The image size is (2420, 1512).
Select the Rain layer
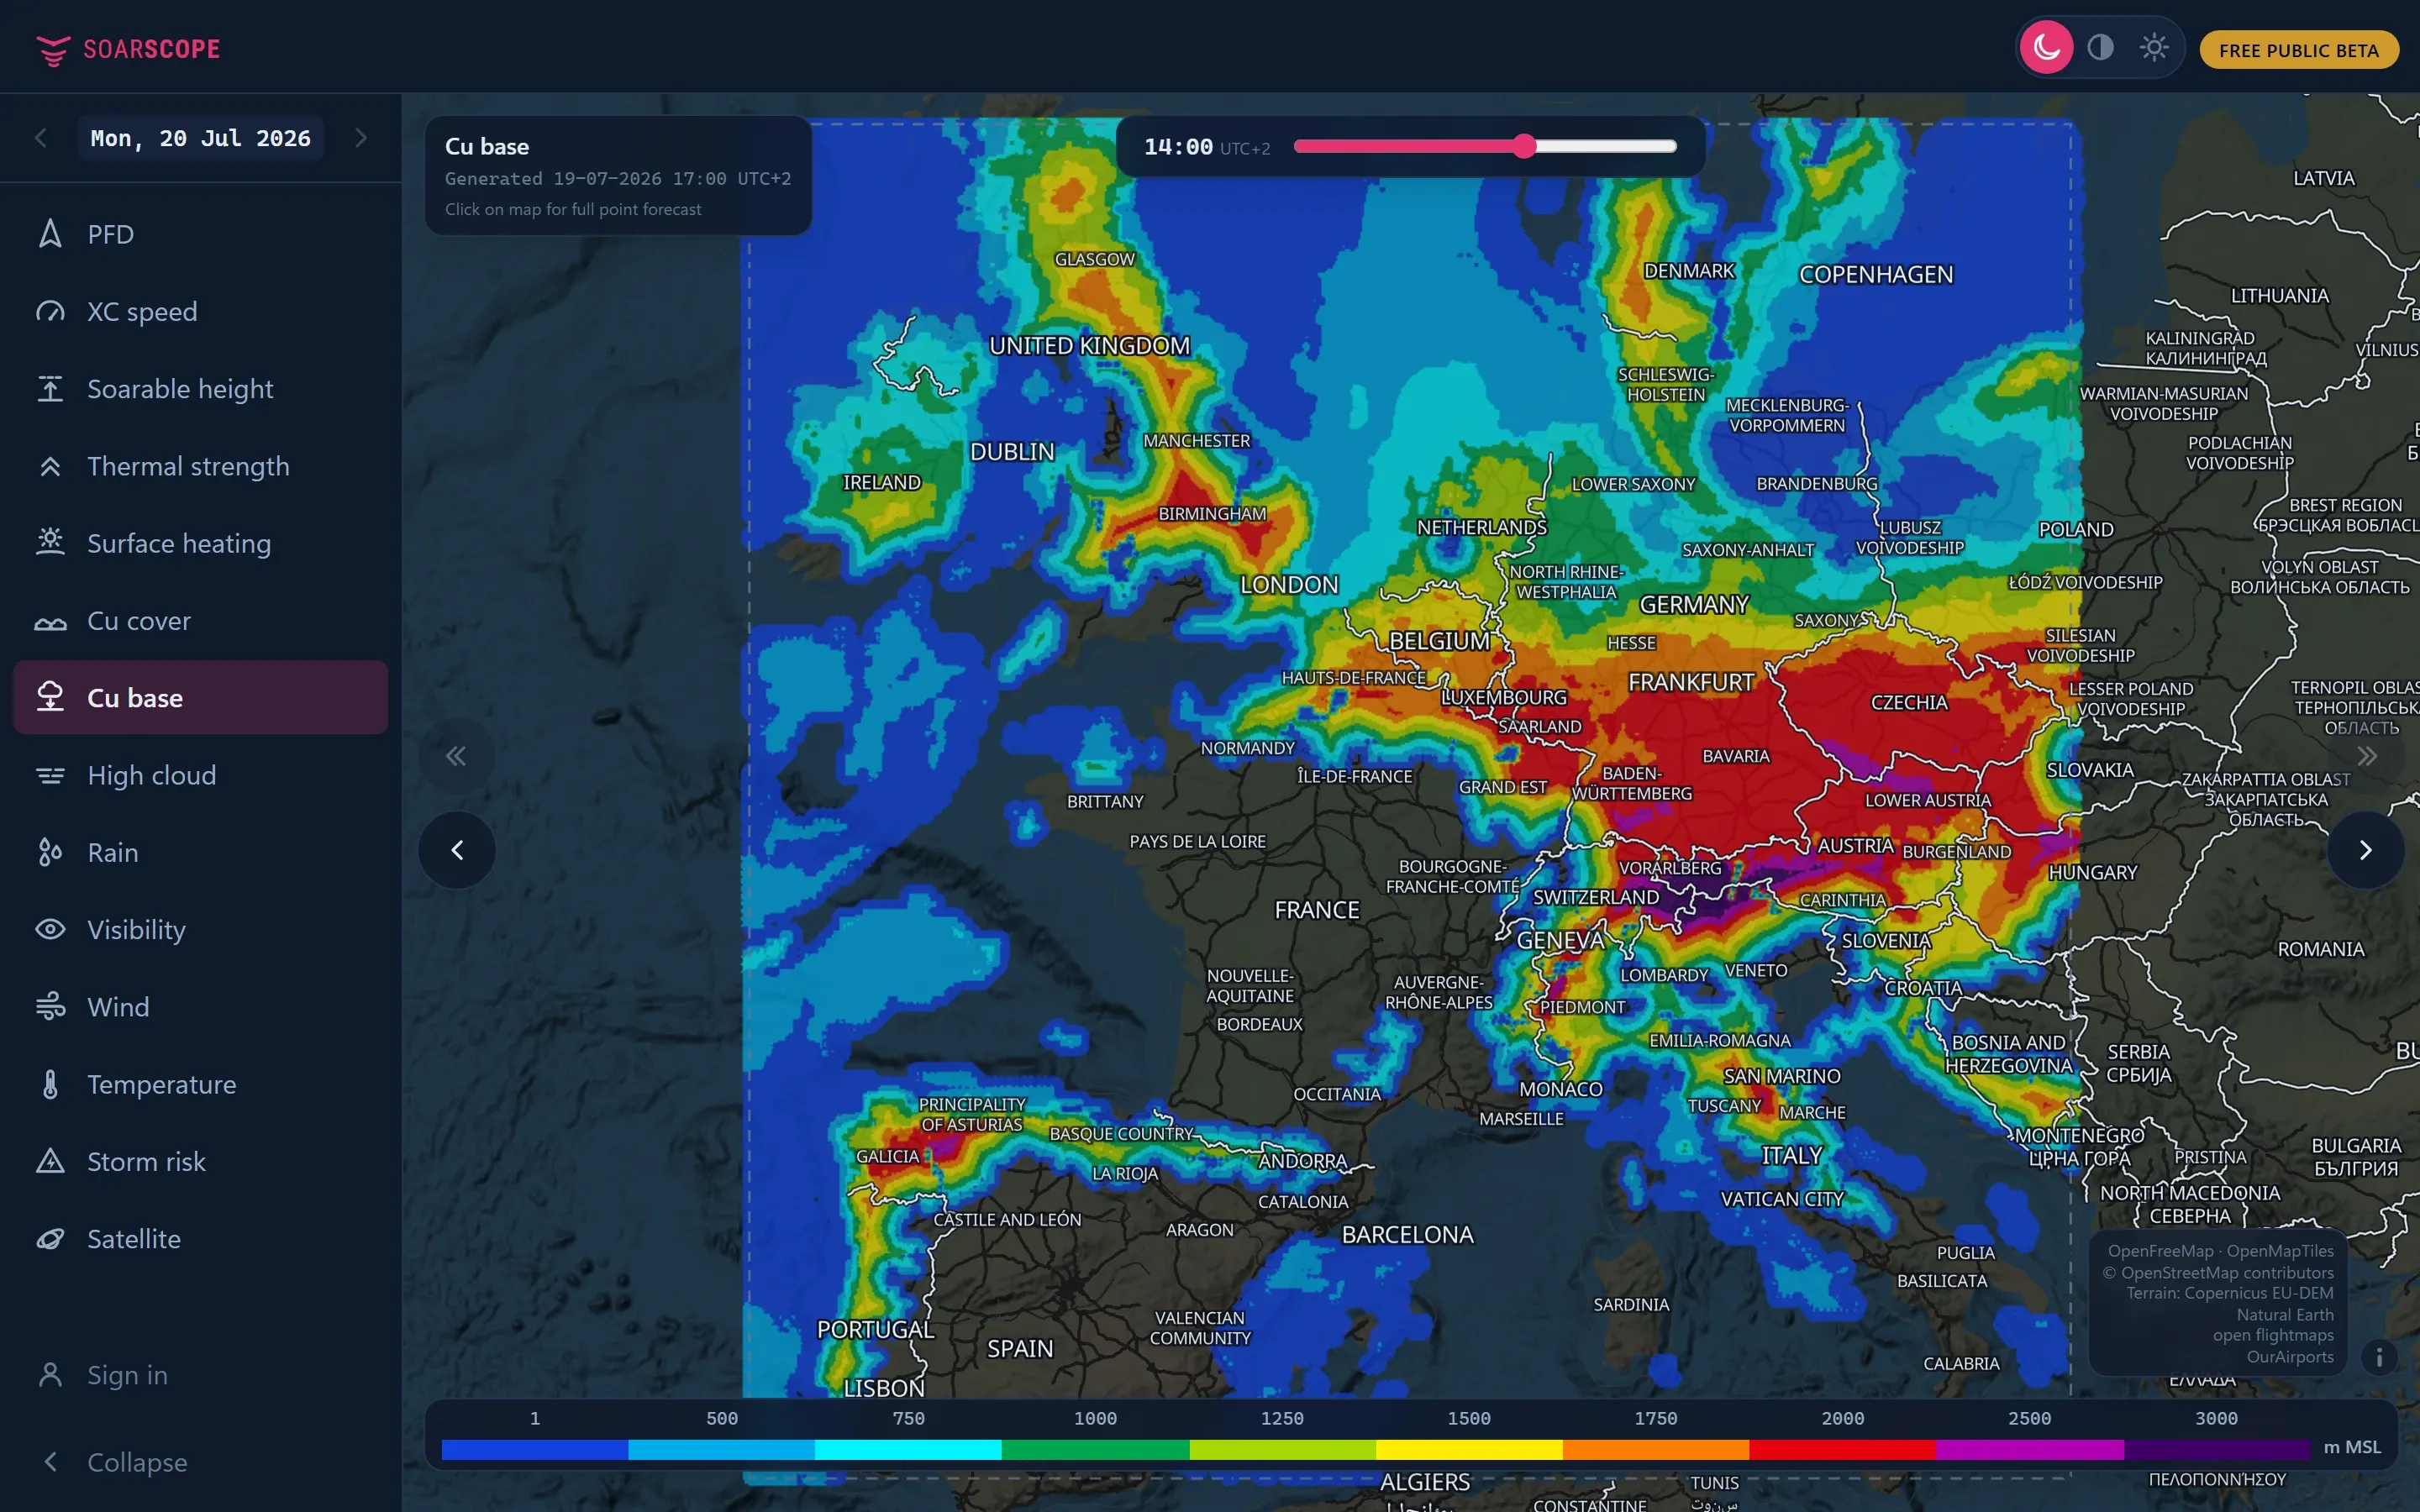tap(201, 852)
